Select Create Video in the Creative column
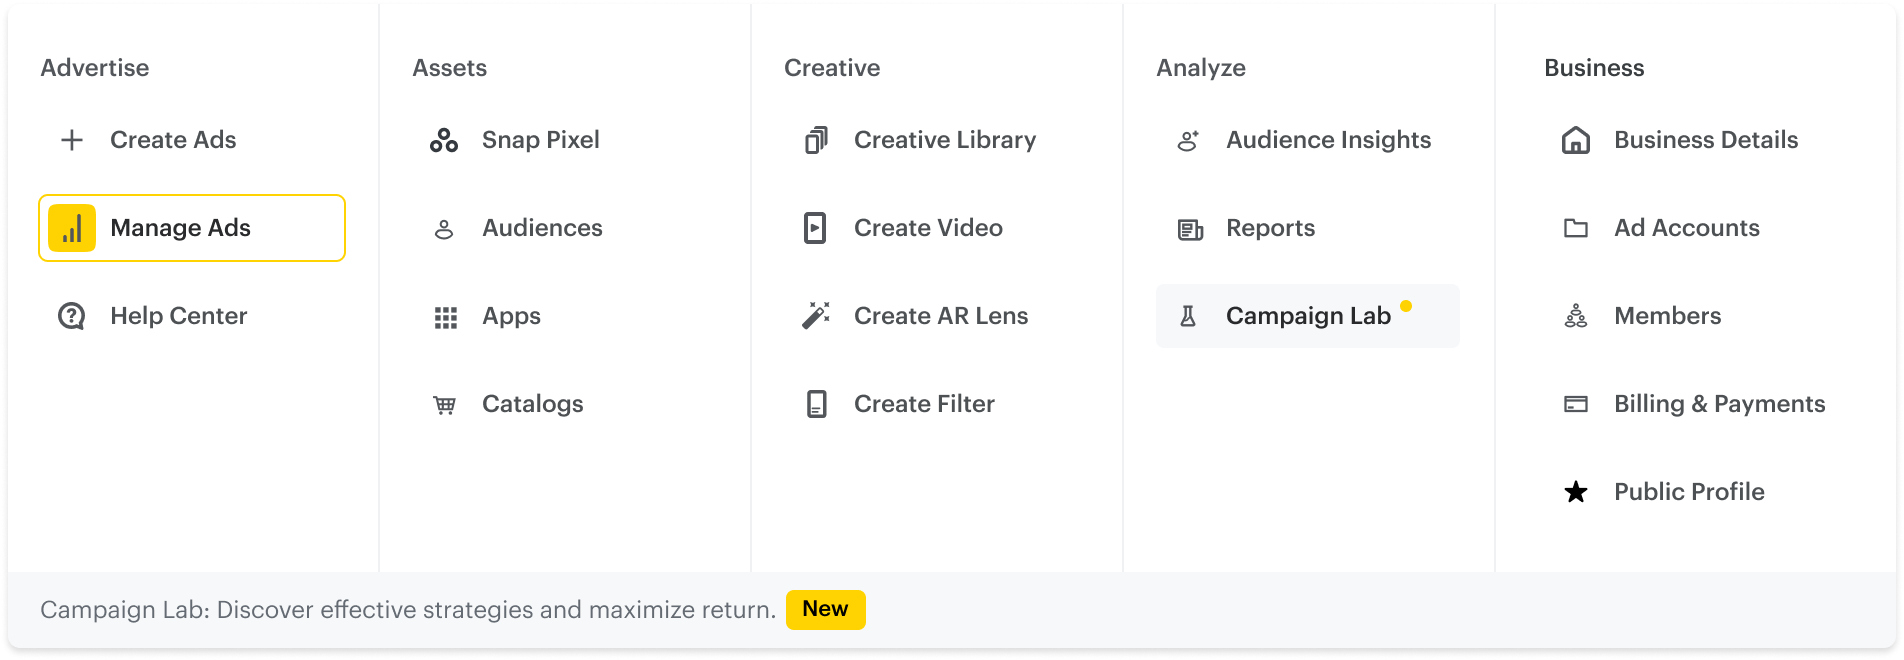This screenshot has width=1904, height=660. (928, 228)
